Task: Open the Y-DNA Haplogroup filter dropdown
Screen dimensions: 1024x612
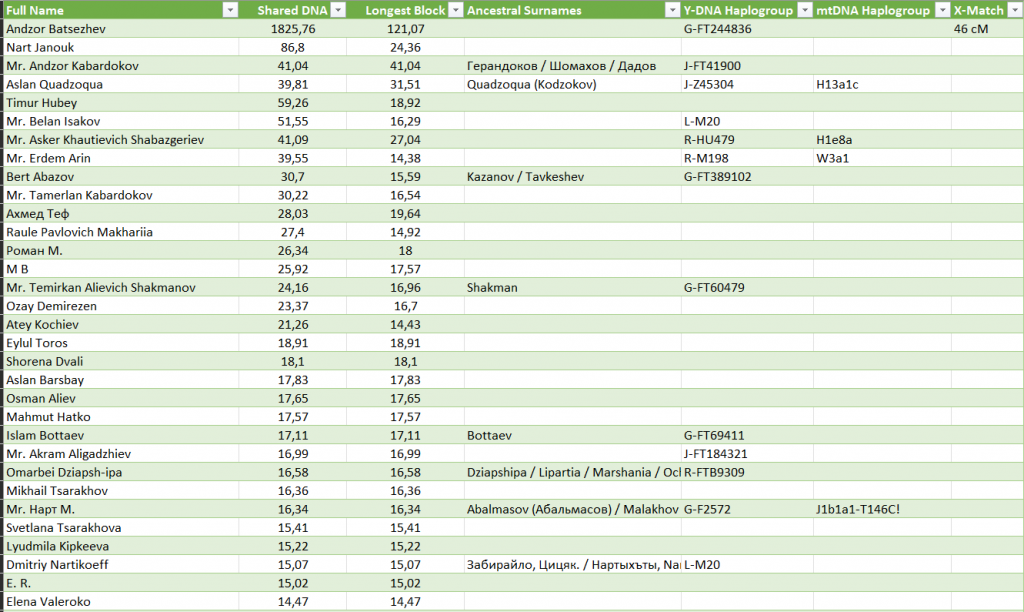Action: [802, 10]
